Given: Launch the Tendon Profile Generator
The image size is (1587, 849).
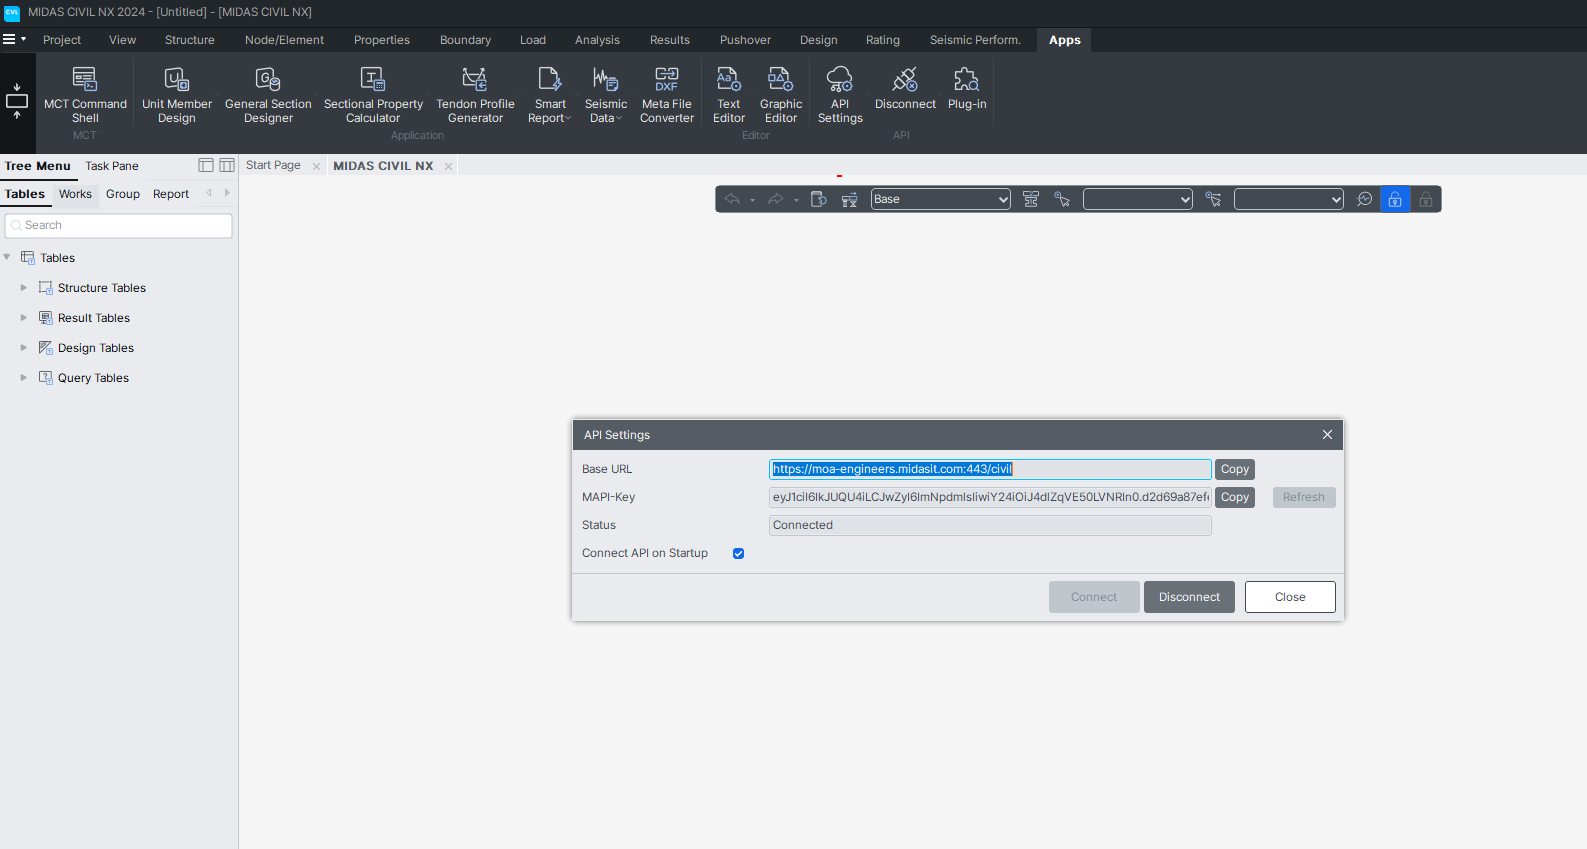Looking at the screenshot, I should 475,95.
